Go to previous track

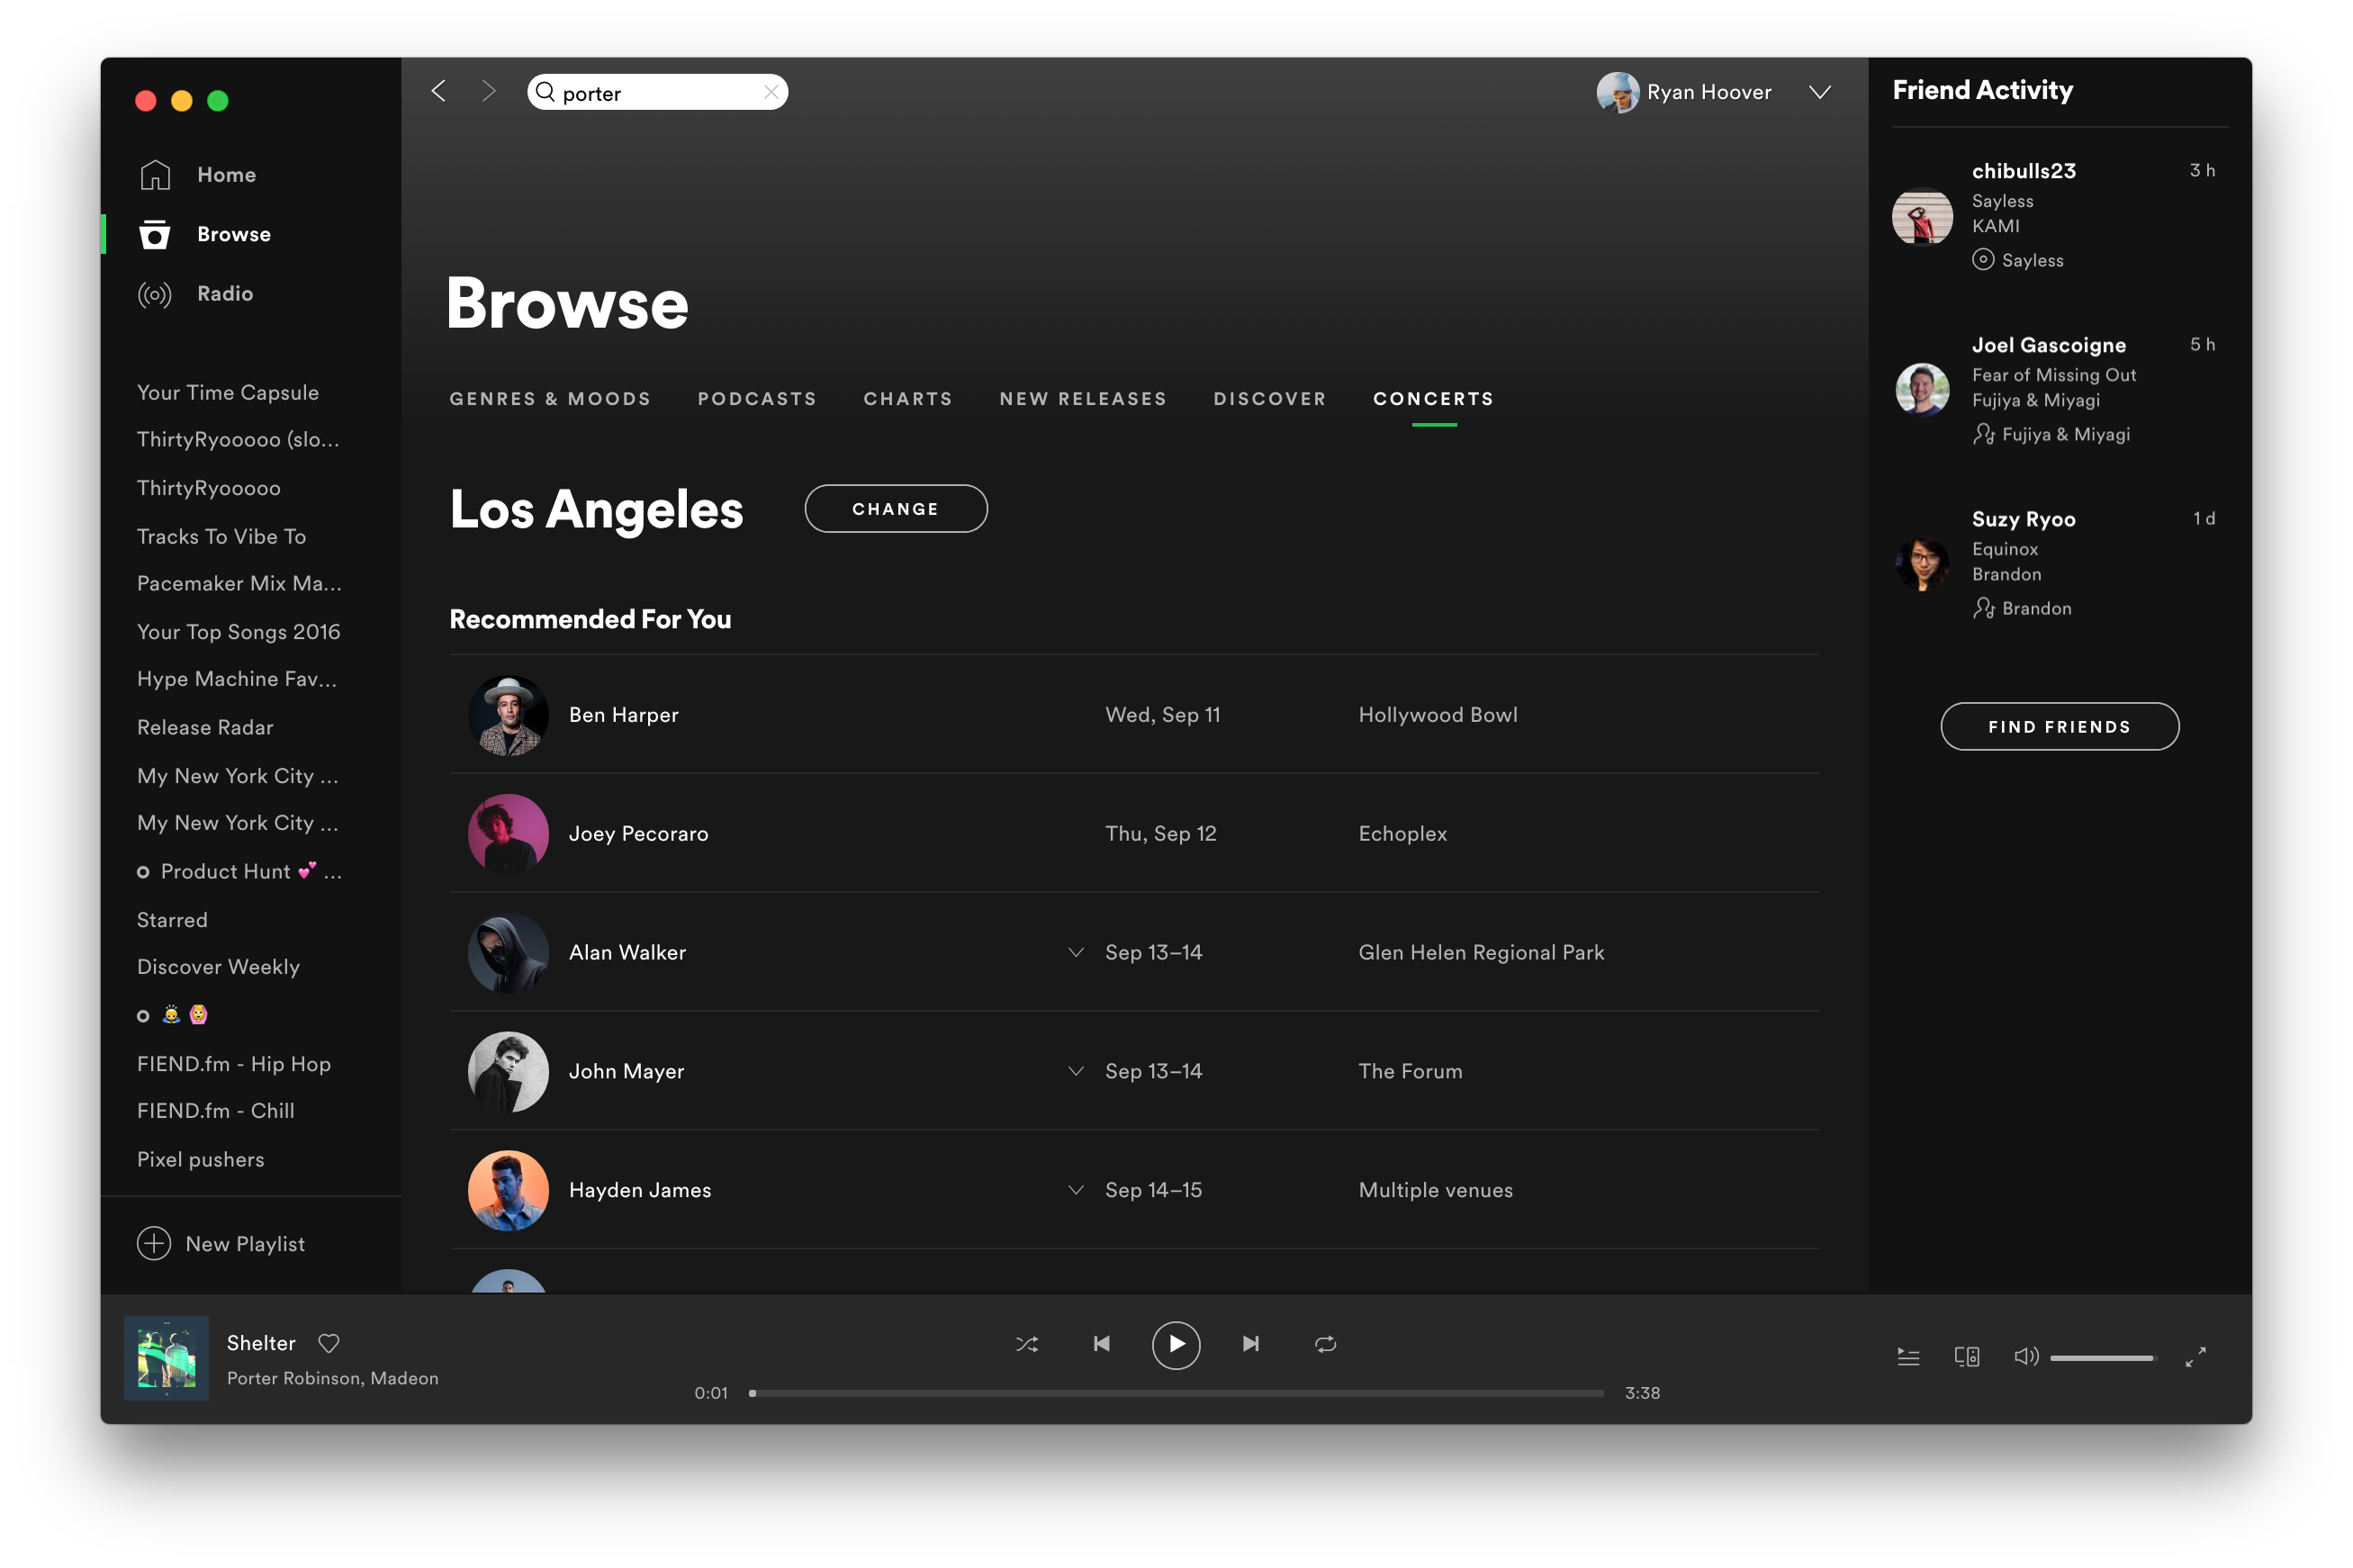pyautogui.click(x=1101, y=1344)
